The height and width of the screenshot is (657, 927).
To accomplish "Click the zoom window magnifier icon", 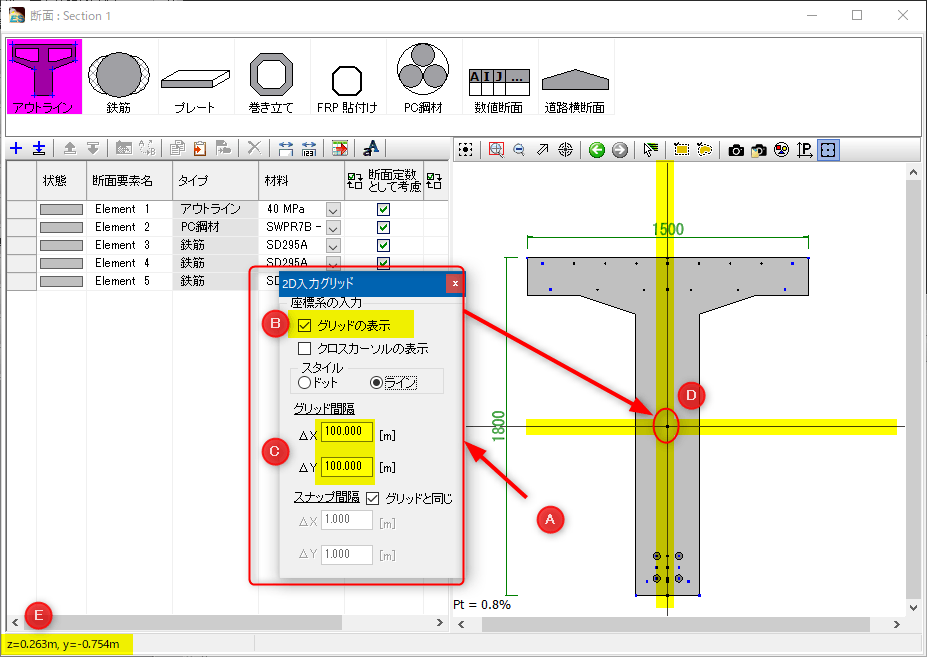I will coord(497,150).
